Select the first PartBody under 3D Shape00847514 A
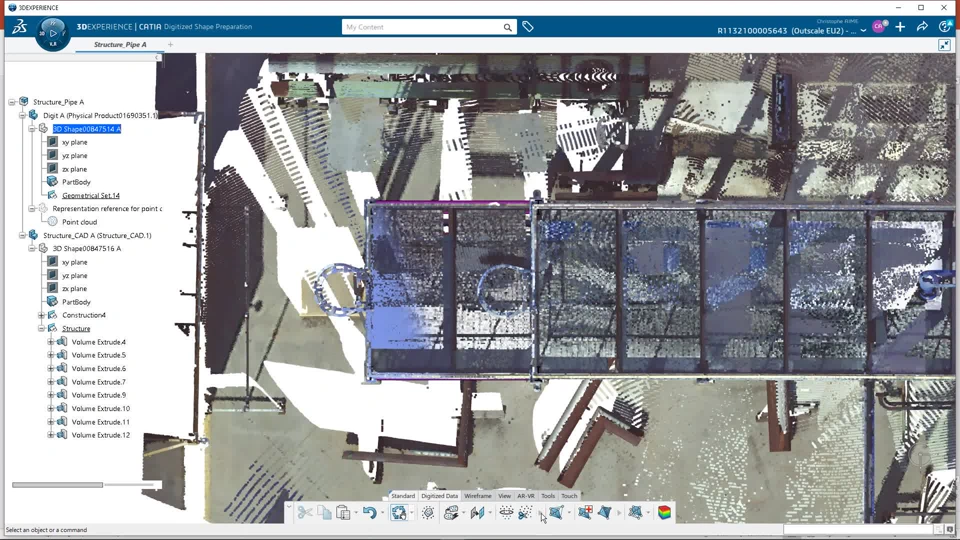The image size is (960, 540). click(76, 182)
